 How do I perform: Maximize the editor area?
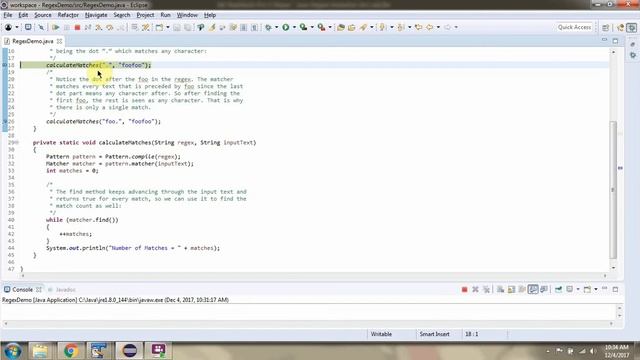pos(615,41)
